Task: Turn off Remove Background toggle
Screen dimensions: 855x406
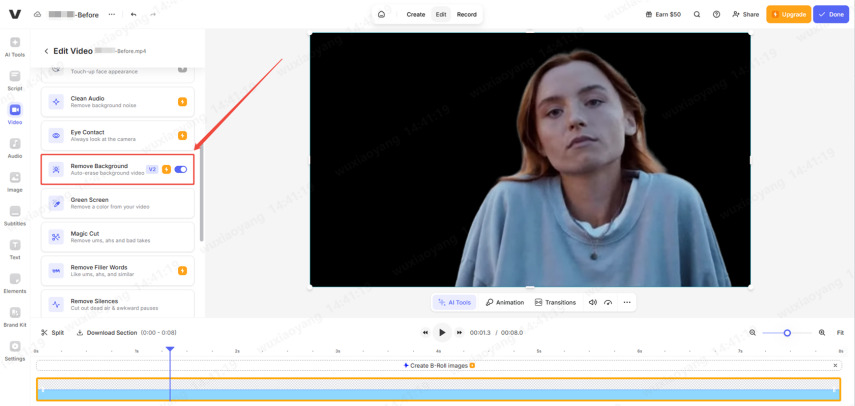Action: (x=180, y=169)
